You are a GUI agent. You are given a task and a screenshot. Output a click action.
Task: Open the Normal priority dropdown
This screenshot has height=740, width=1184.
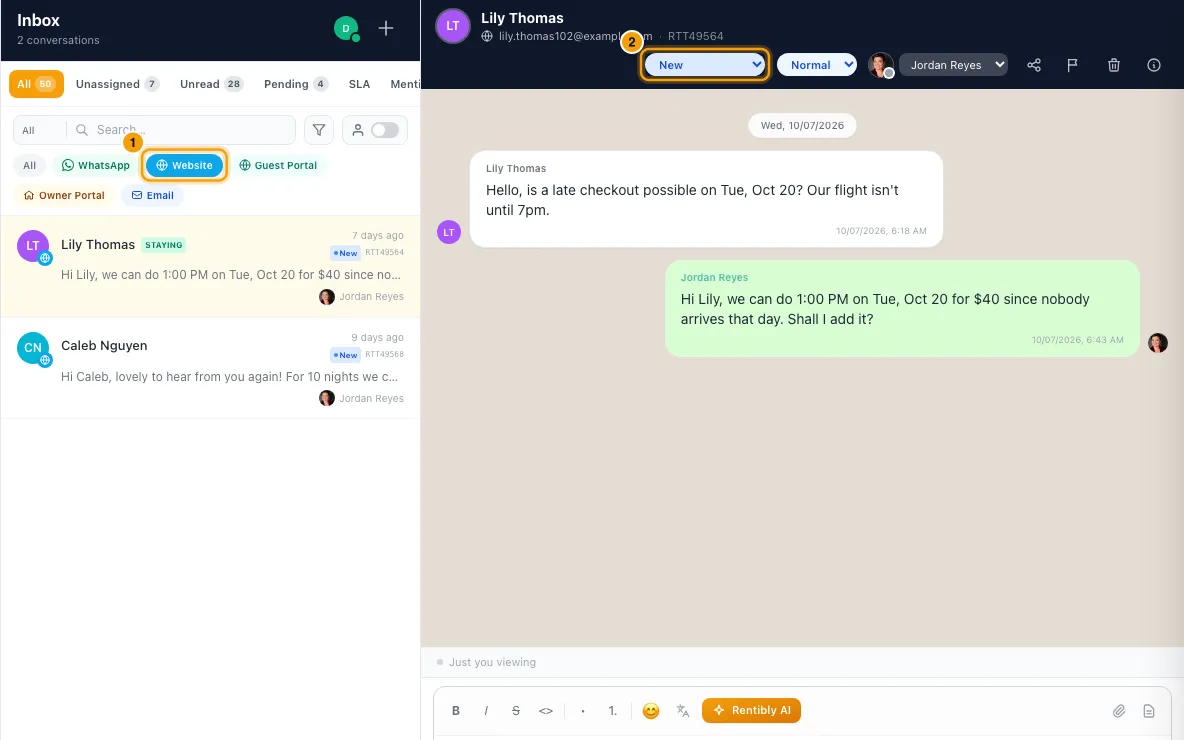tap(817, 65)
